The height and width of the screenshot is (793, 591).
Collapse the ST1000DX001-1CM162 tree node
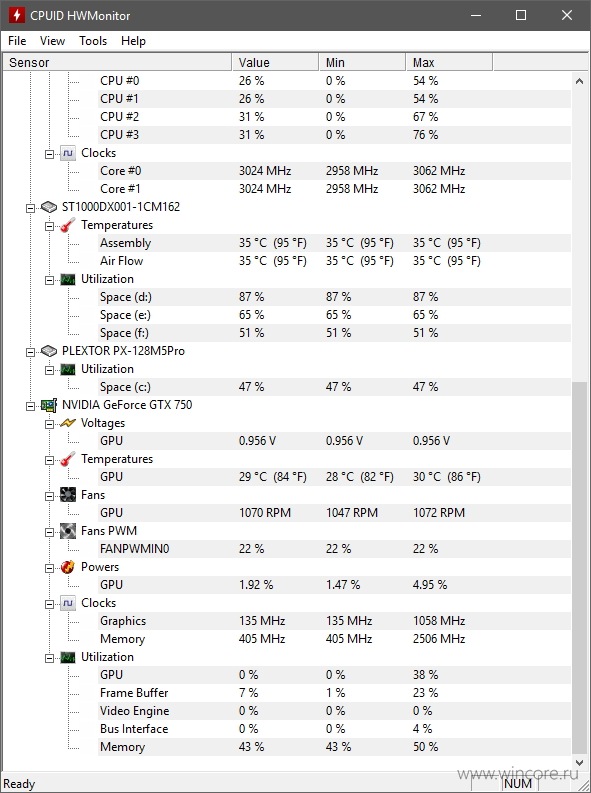click(30, 208)
